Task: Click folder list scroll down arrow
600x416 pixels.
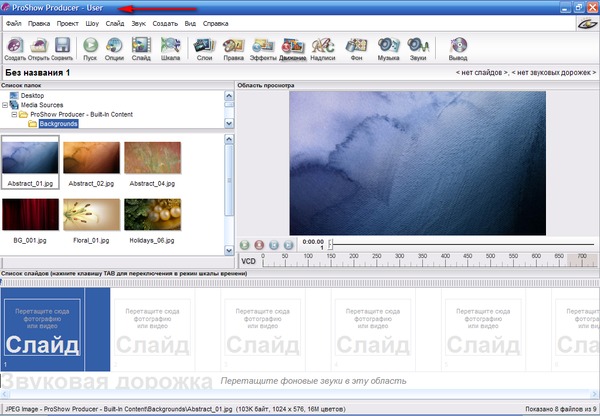Action: tap(229, 123)
